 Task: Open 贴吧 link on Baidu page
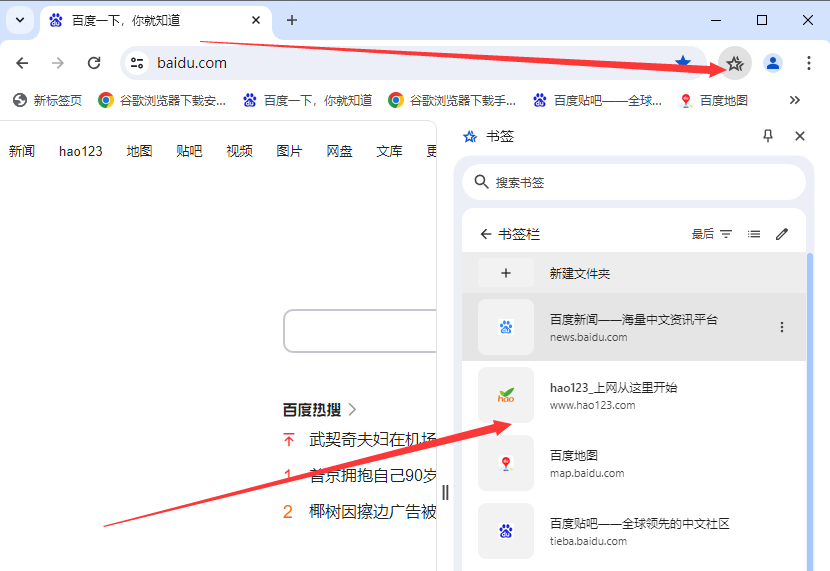(x=189, y=151)
